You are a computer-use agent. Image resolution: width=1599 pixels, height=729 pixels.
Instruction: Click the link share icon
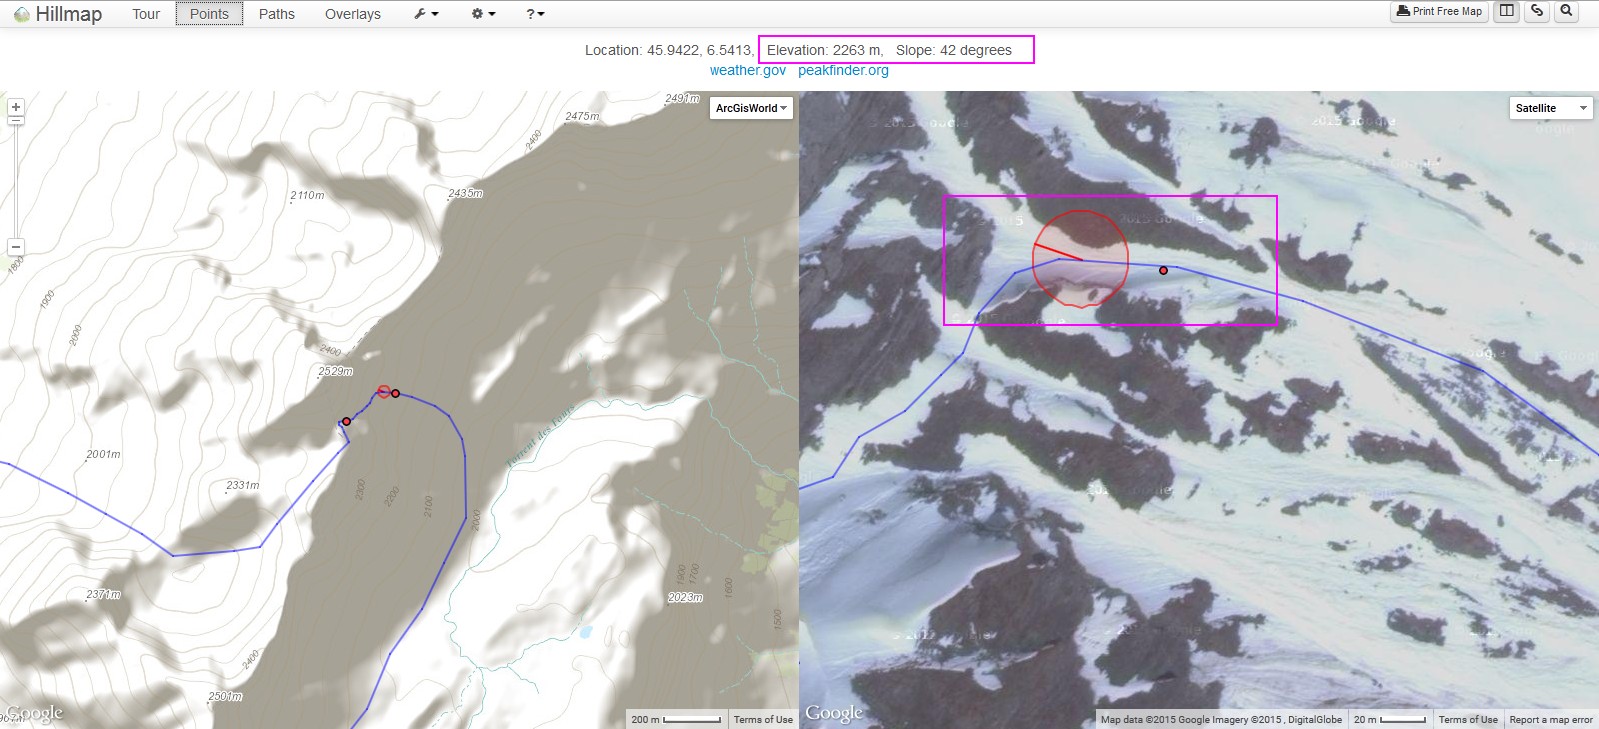pos(1537,11)
